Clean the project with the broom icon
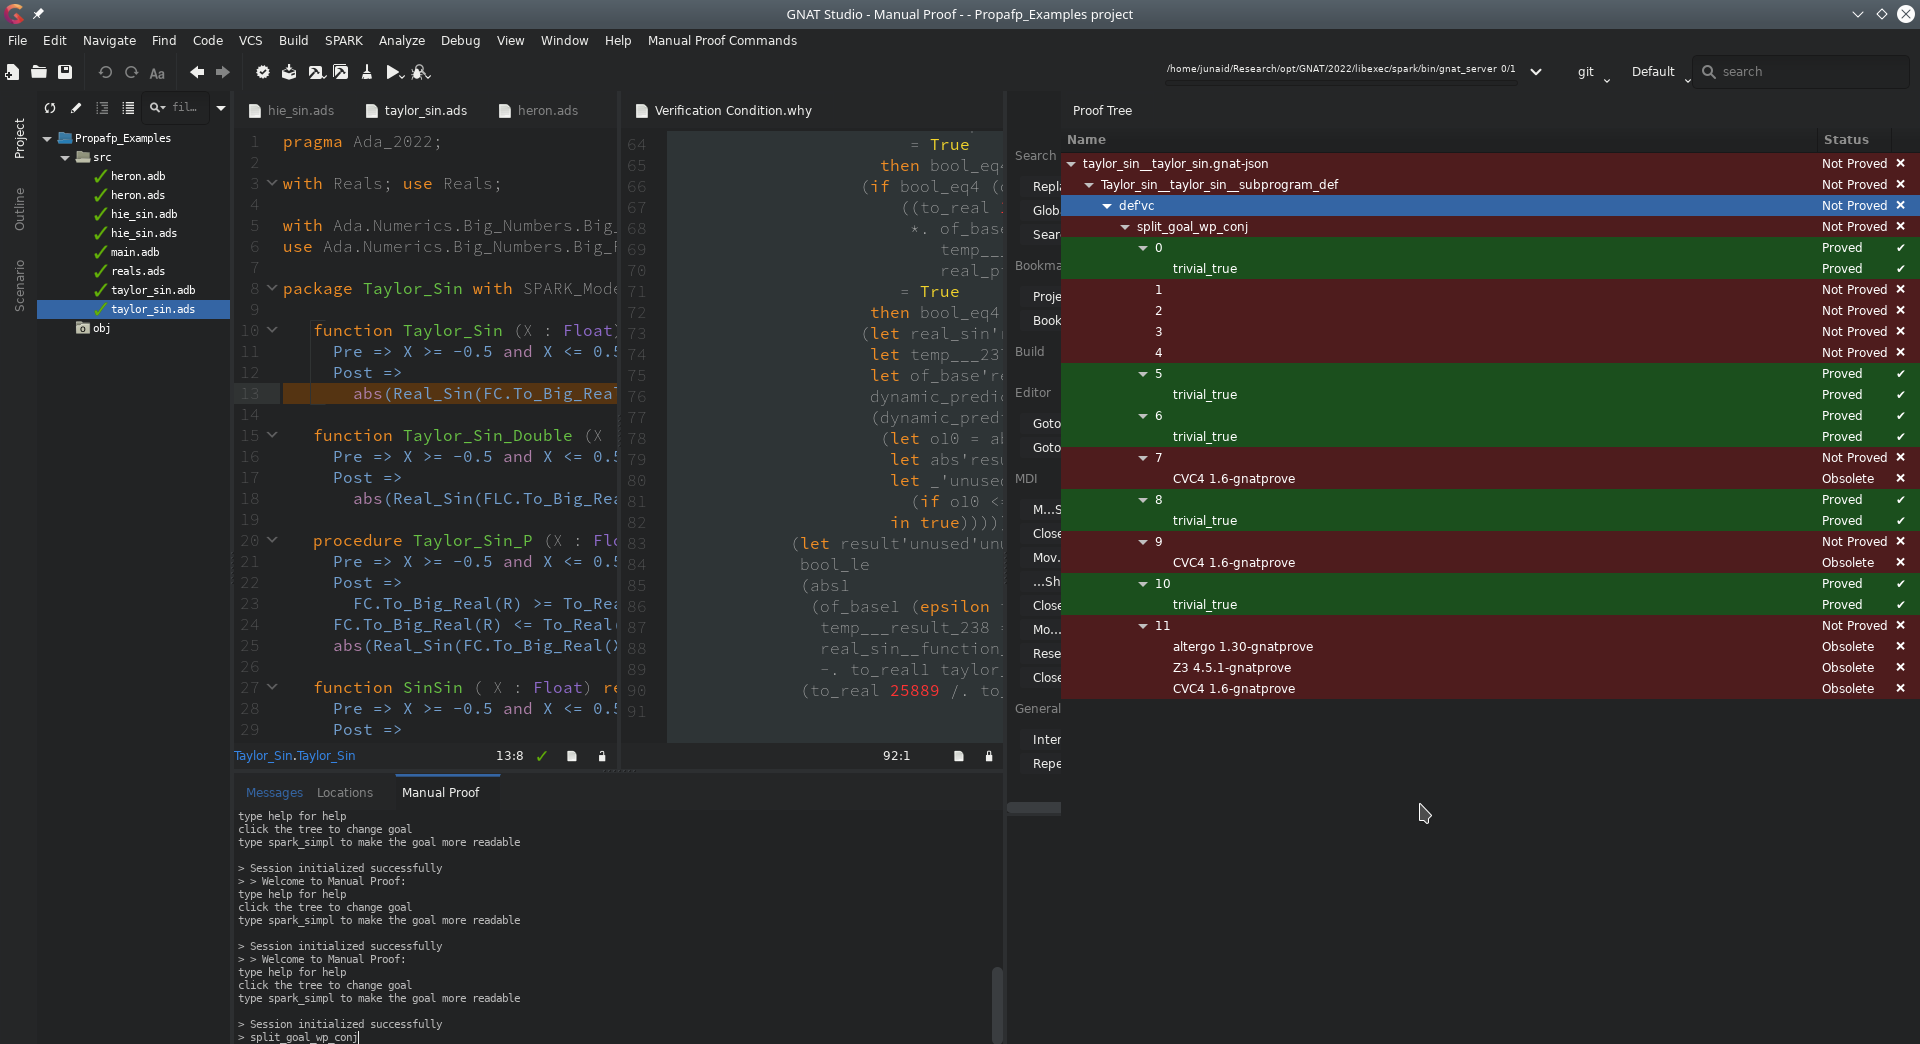Screen dimensions: 1920x1044 pos(367,72)
